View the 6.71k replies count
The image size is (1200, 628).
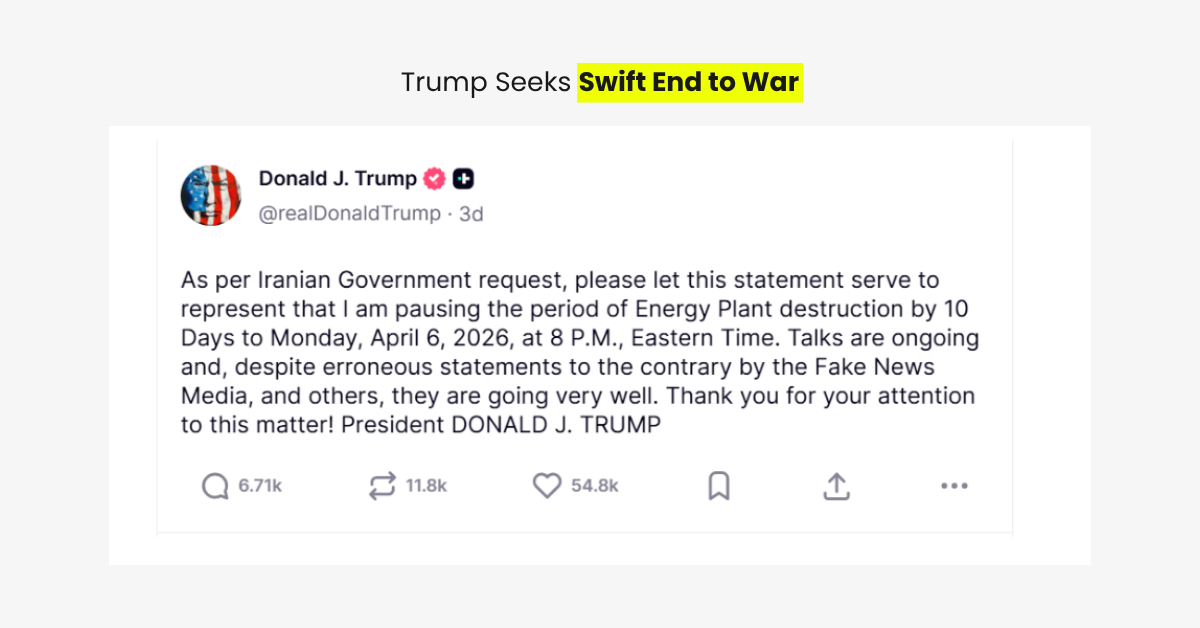point(260,486)
